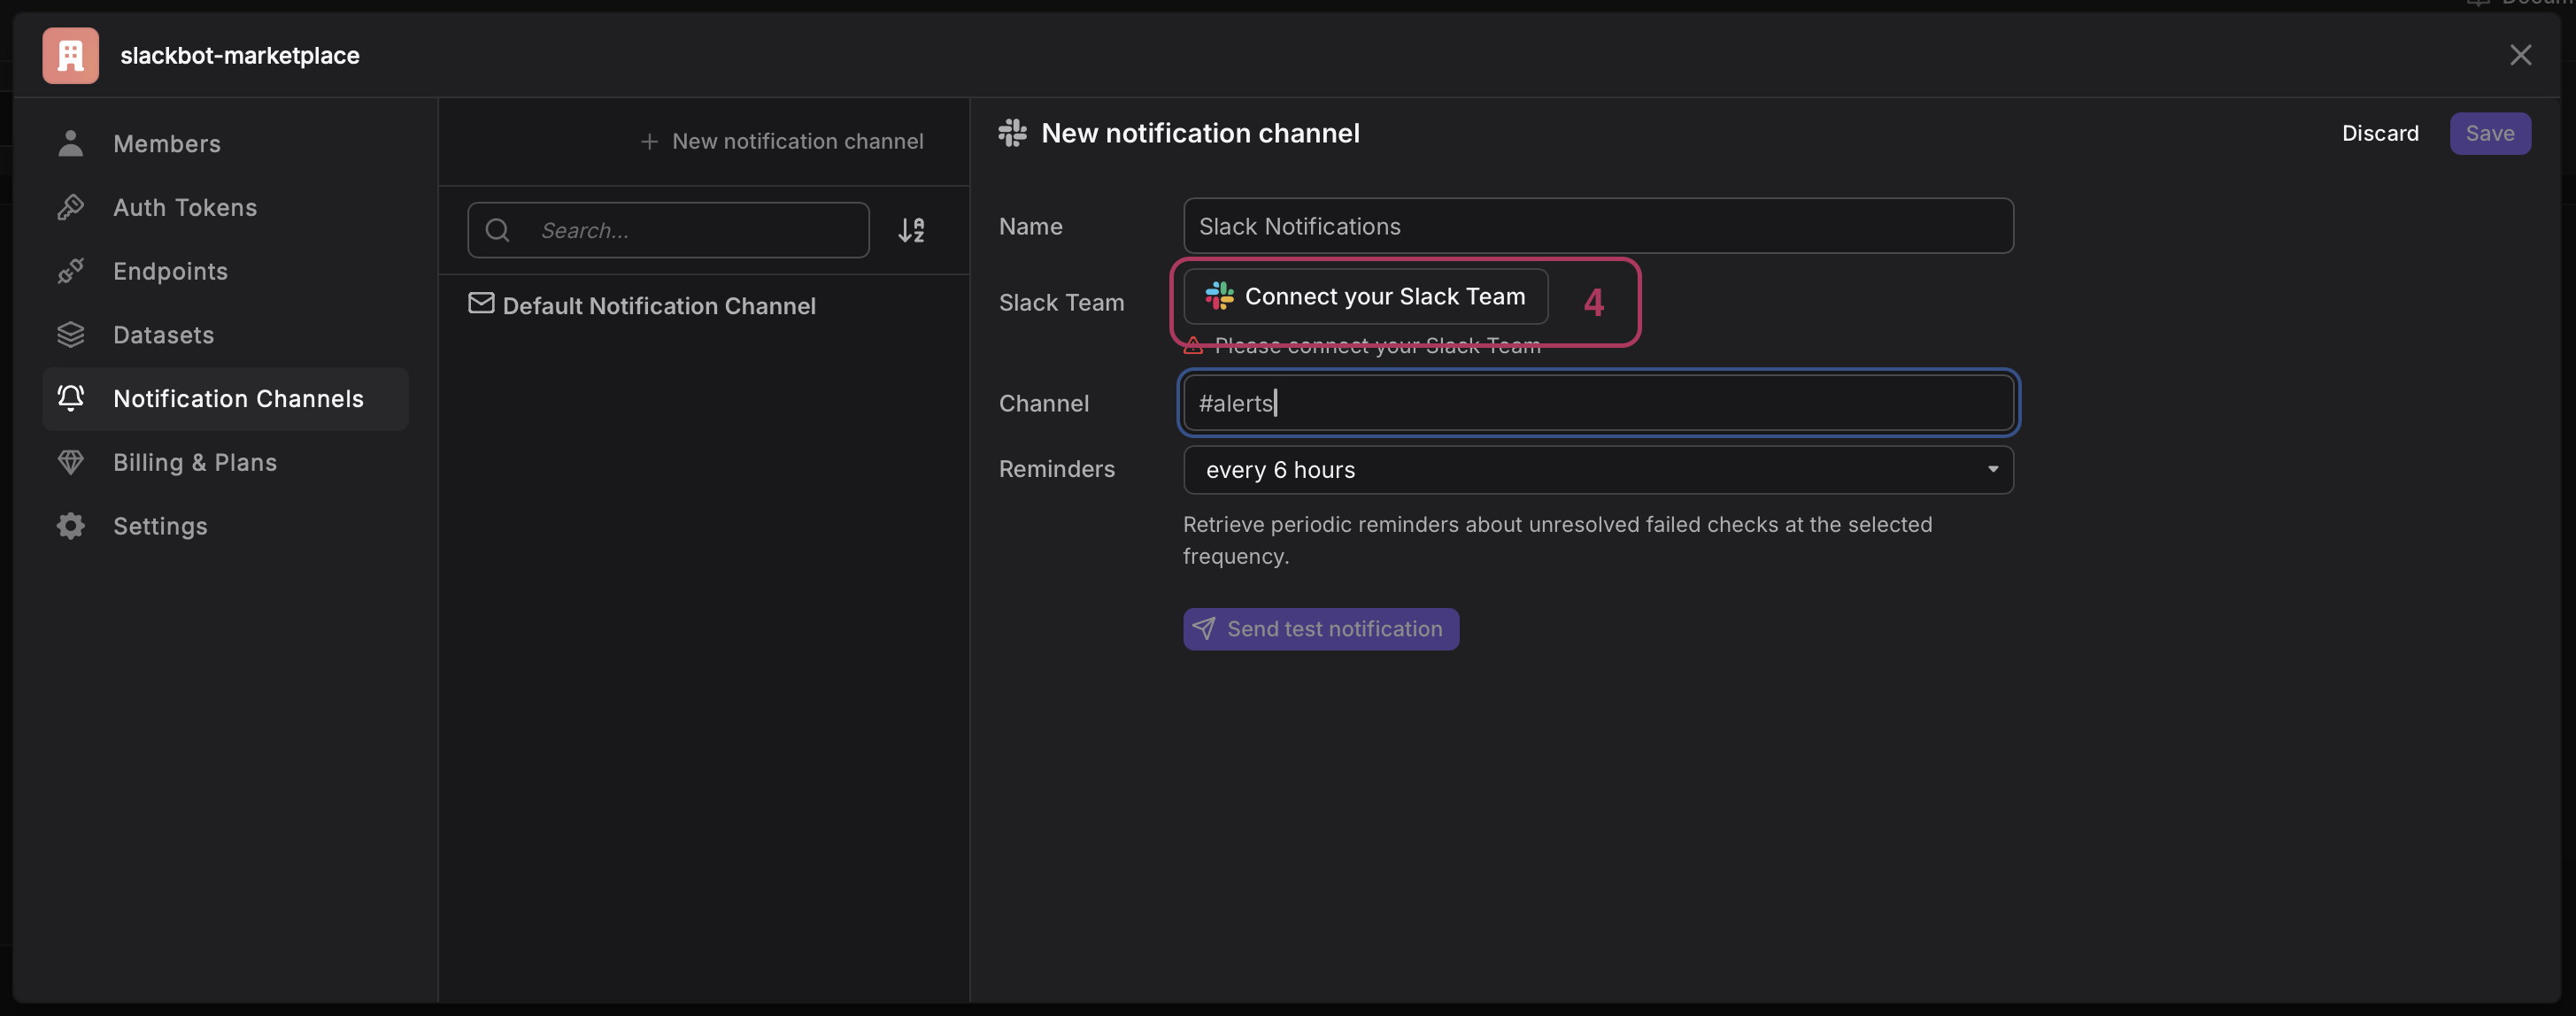The height and width of the screenshot is (1016, 2576).
Task: Select Notification Channels in the sidebar
Action: click(x=225, y=398)
